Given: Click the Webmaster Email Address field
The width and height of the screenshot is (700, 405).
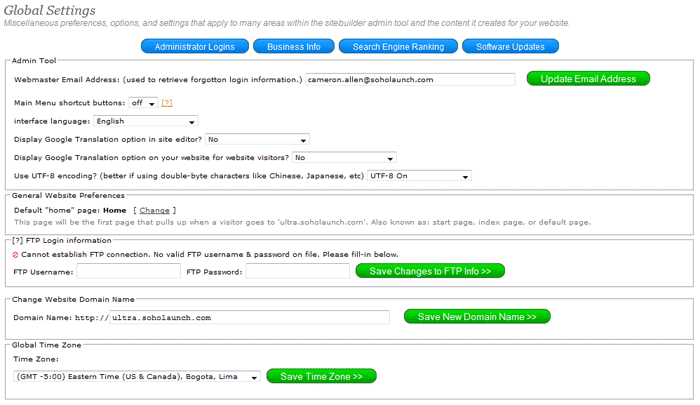Looking at the screenshot, I should 410,79.
